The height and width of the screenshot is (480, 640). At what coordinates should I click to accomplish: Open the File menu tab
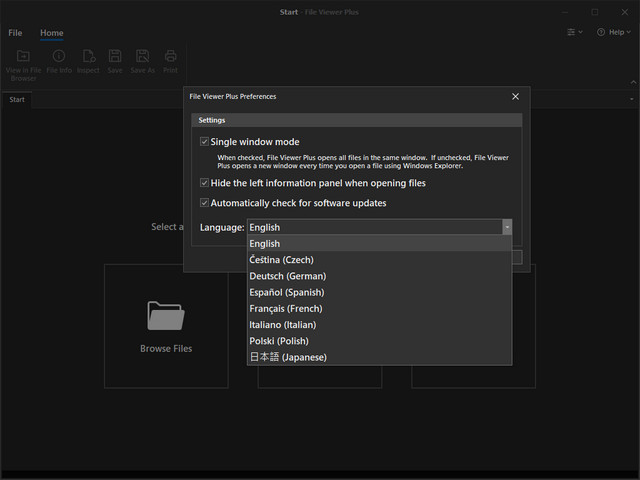15,33
